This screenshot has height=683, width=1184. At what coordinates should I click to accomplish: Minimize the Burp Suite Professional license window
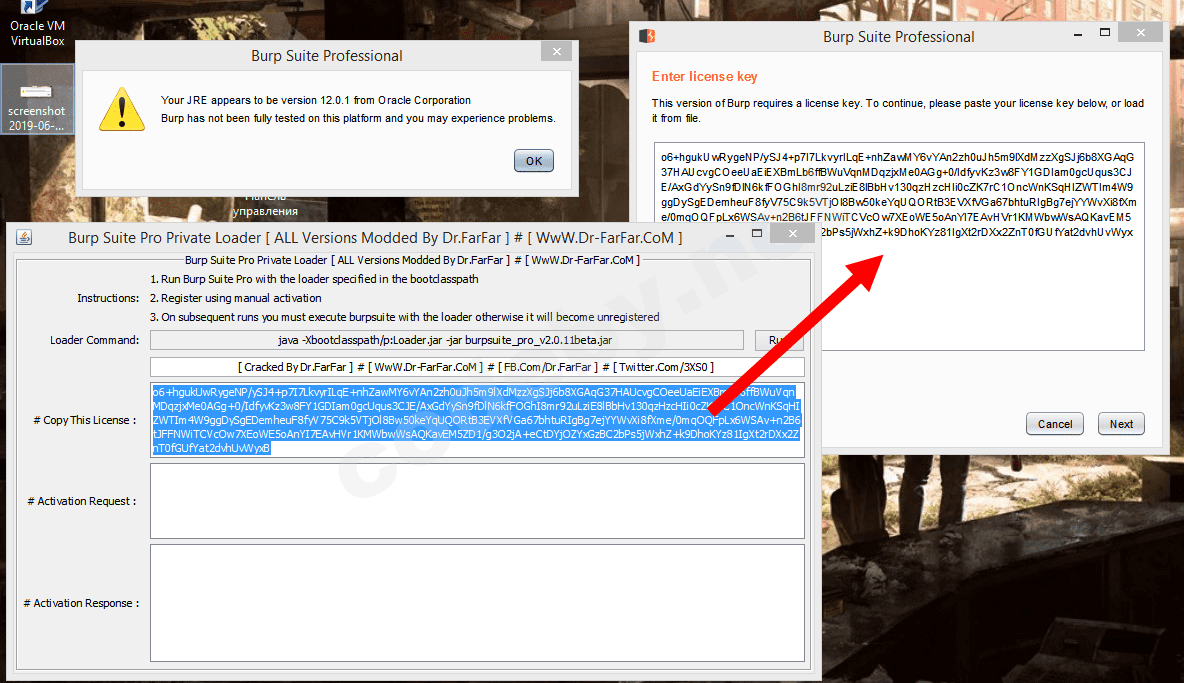[1078, 34]
